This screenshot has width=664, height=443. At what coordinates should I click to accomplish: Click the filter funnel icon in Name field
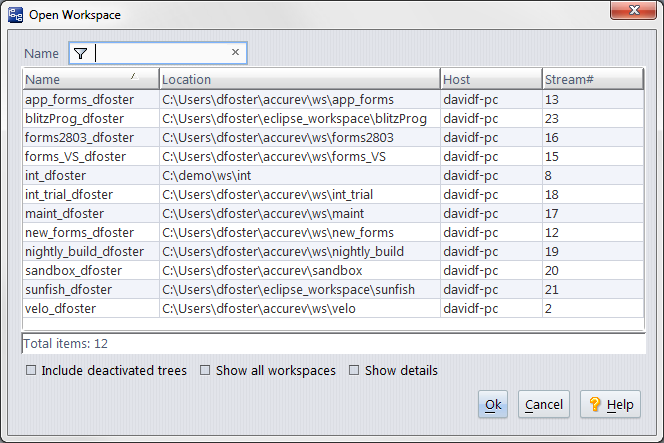click(x=81, y=54)
